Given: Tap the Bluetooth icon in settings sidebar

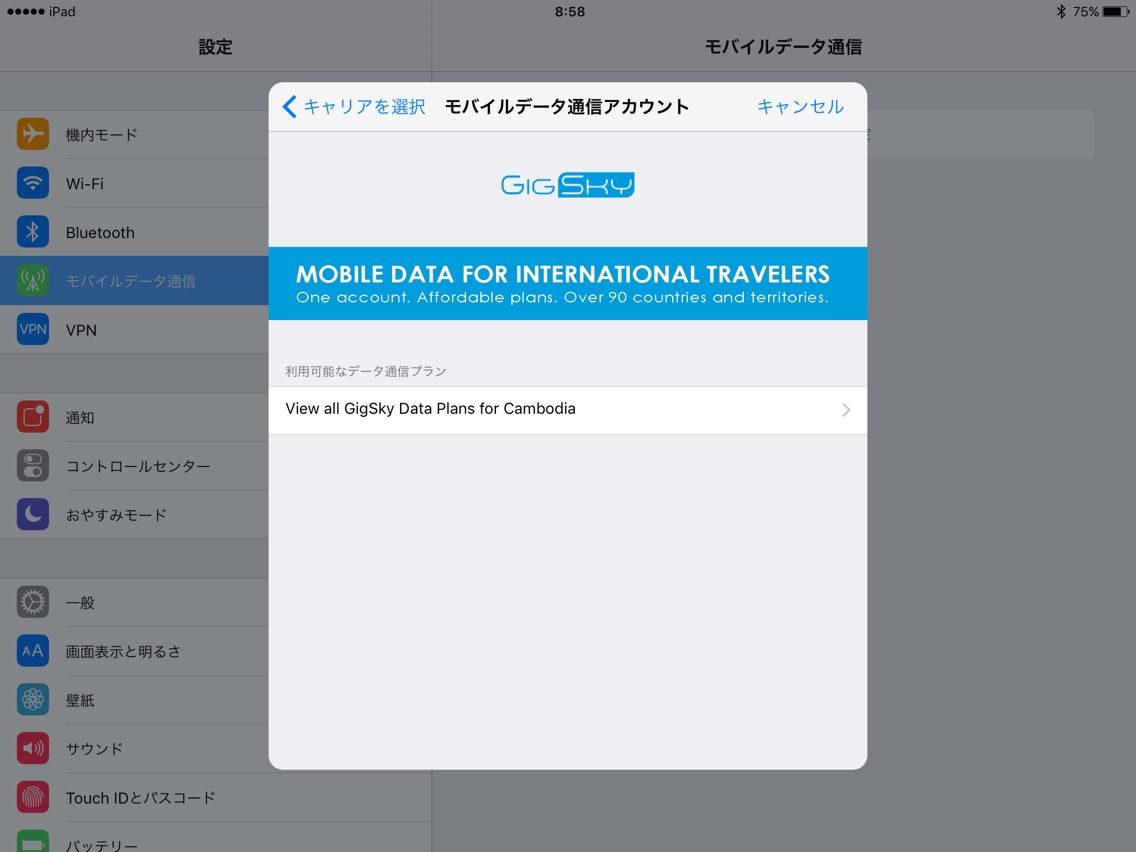Looking at the screenshot, I should 33,232.
